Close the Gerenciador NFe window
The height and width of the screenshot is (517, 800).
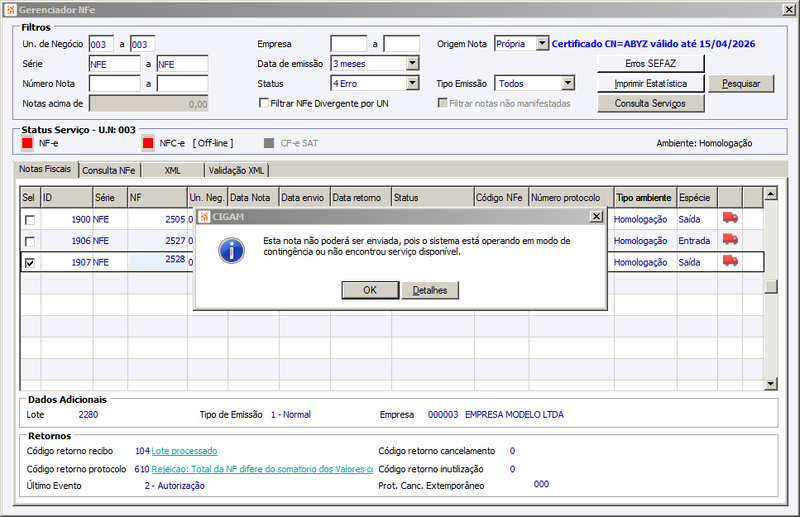tap(789, 9)
